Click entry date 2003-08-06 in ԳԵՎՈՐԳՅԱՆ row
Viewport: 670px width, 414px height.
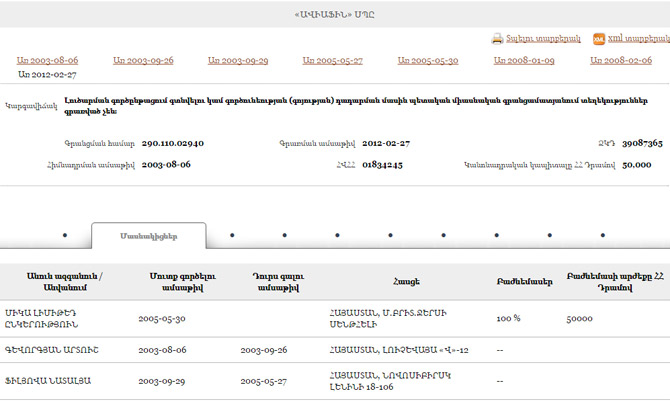[162, 350]
